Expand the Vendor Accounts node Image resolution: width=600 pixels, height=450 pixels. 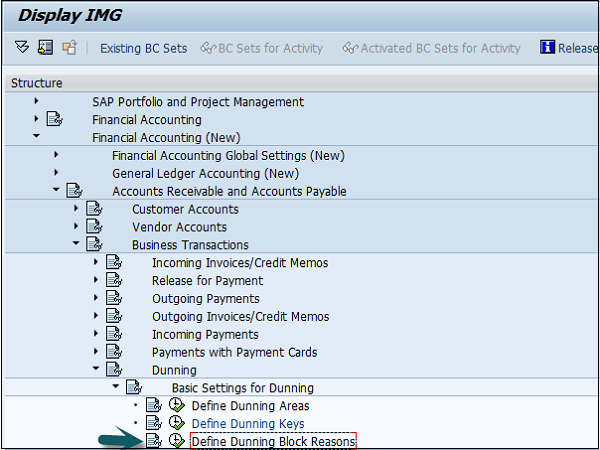click(76, 227)
